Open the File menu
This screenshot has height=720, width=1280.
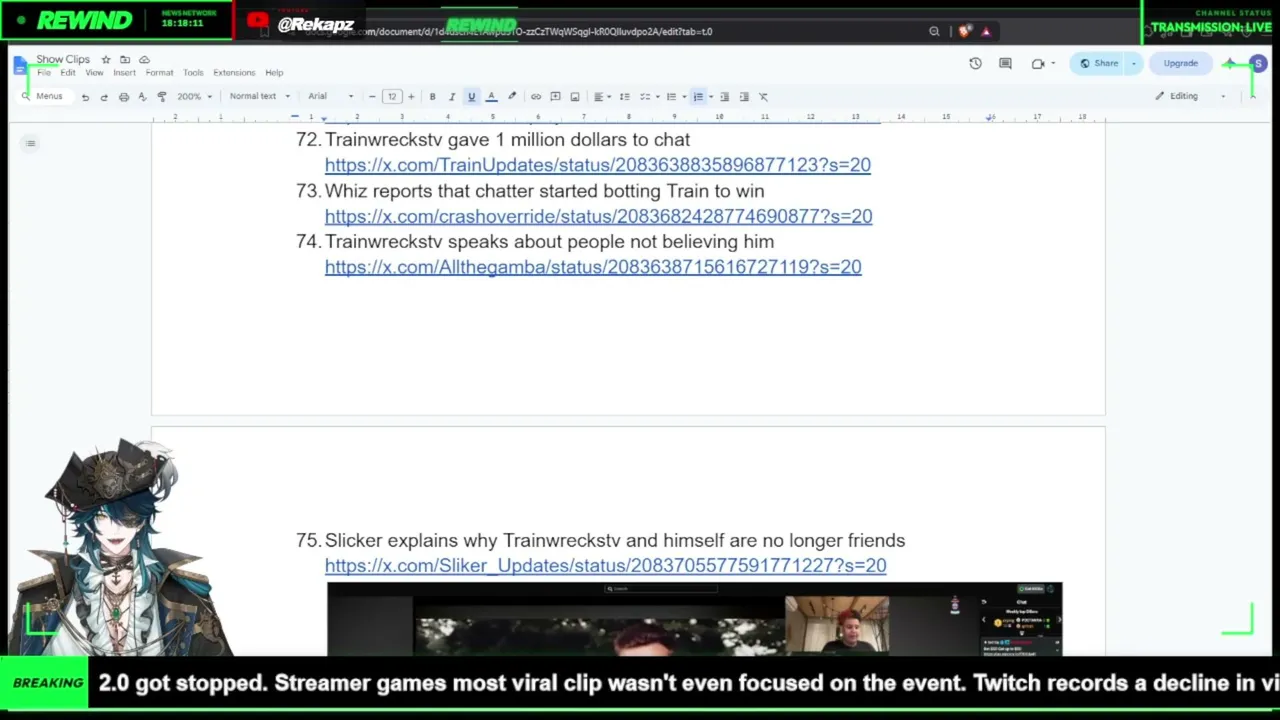[x=44, y=73]
